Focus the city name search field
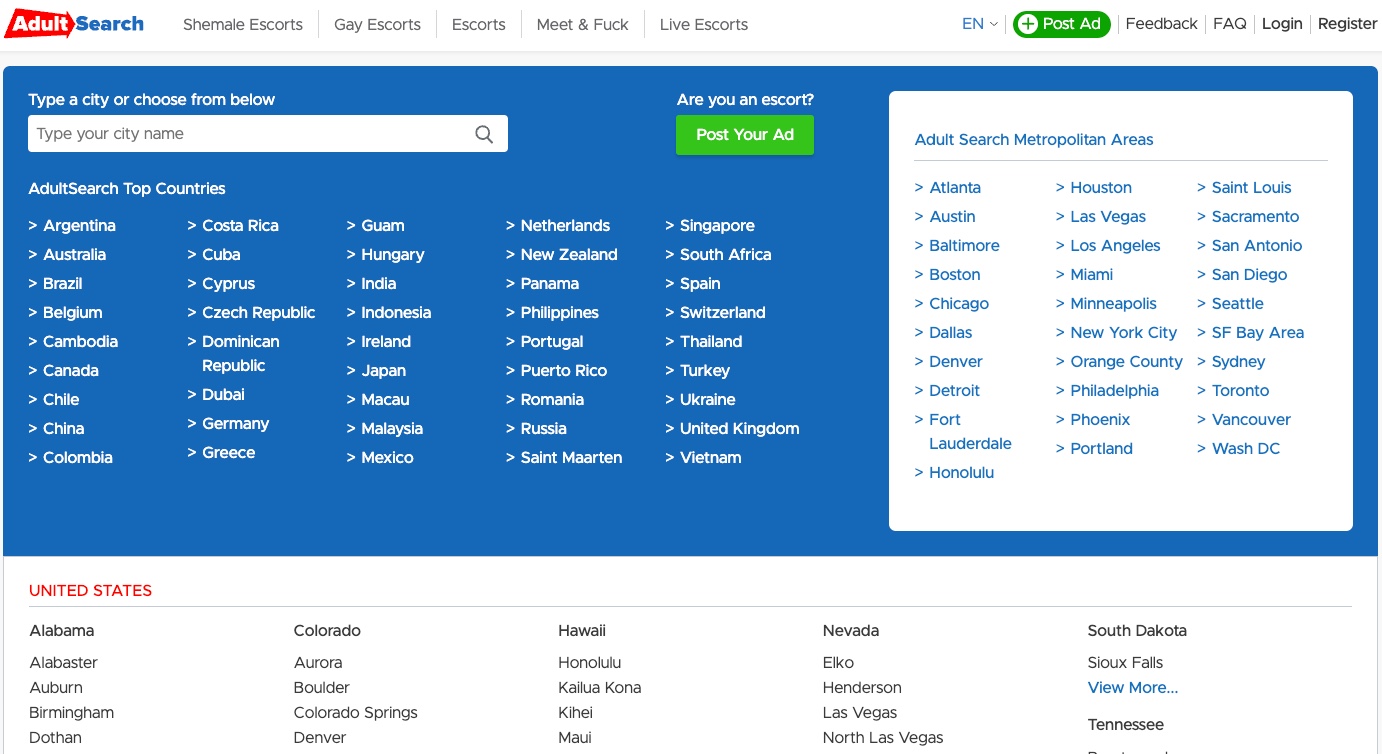The width and height of the screenshot is (1382, 754). pyautogui.click(x=268, y=134)
